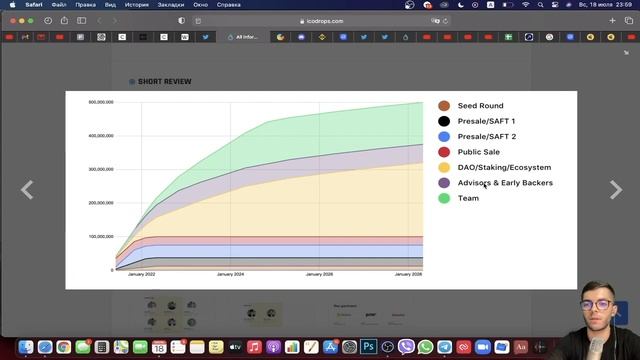Viewport: 640px width, 360px height.
Task: Open the Закладки menu
Action: tap(171, 5)
